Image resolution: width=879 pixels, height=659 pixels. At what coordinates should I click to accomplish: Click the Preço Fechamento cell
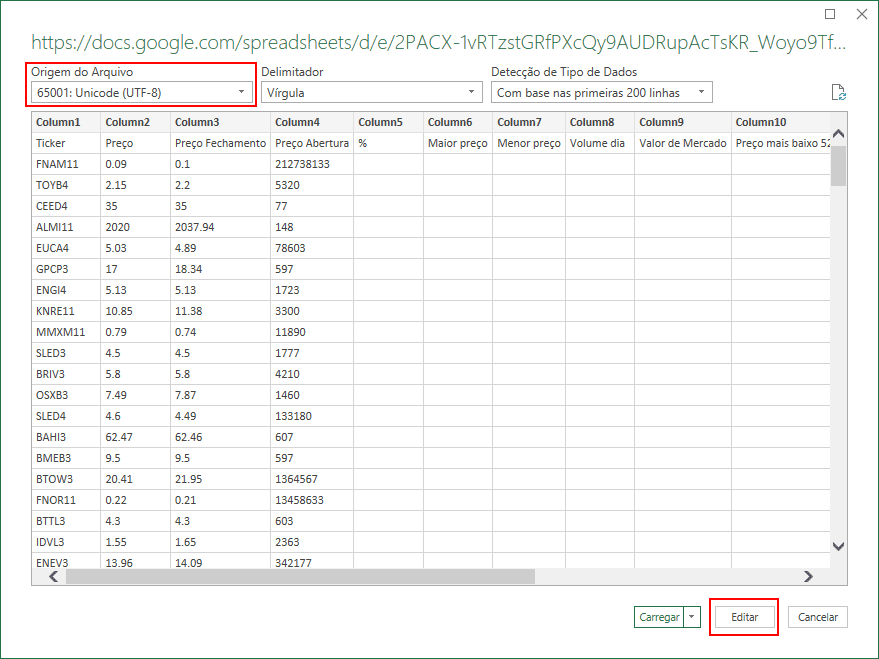coord(219,143)
